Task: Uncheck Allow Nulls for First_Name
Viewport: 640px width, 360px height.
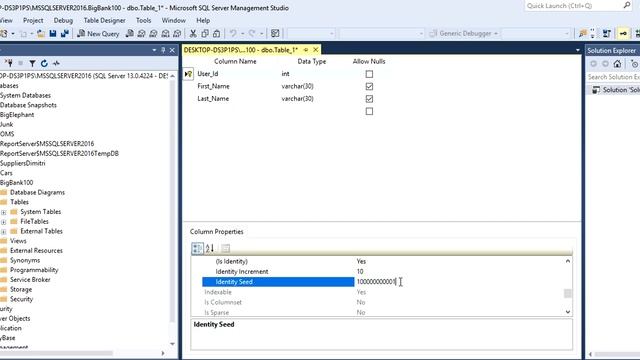Action: pos(369,87)
